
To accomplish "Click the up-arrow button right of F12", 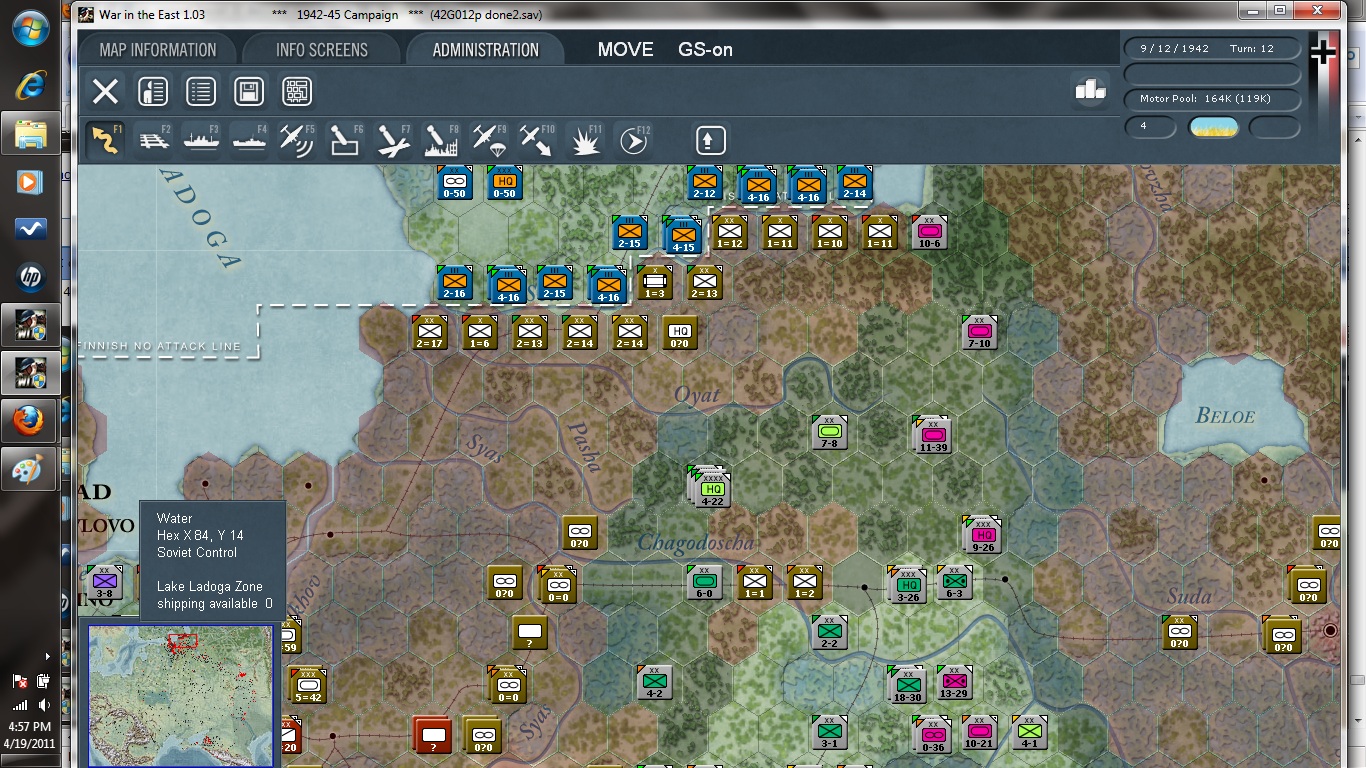I will [710, 139].
